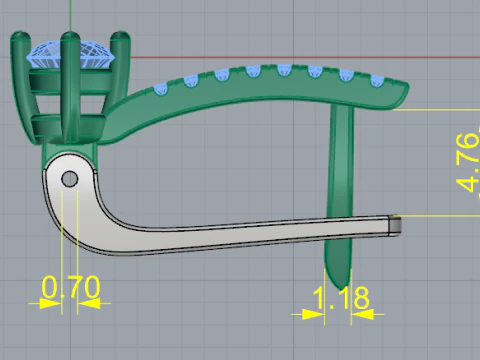Select the large blue wireframe gemstone
The height and width of the screenshot is (360, 480).
pos(71,55)
